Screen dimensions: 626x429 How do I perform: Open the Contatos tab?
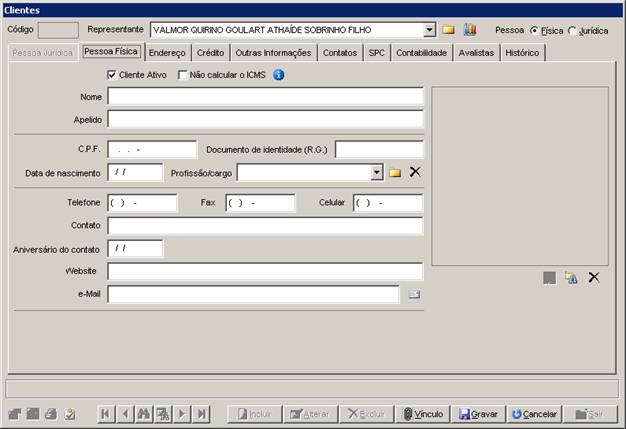[x=340, y=53]
